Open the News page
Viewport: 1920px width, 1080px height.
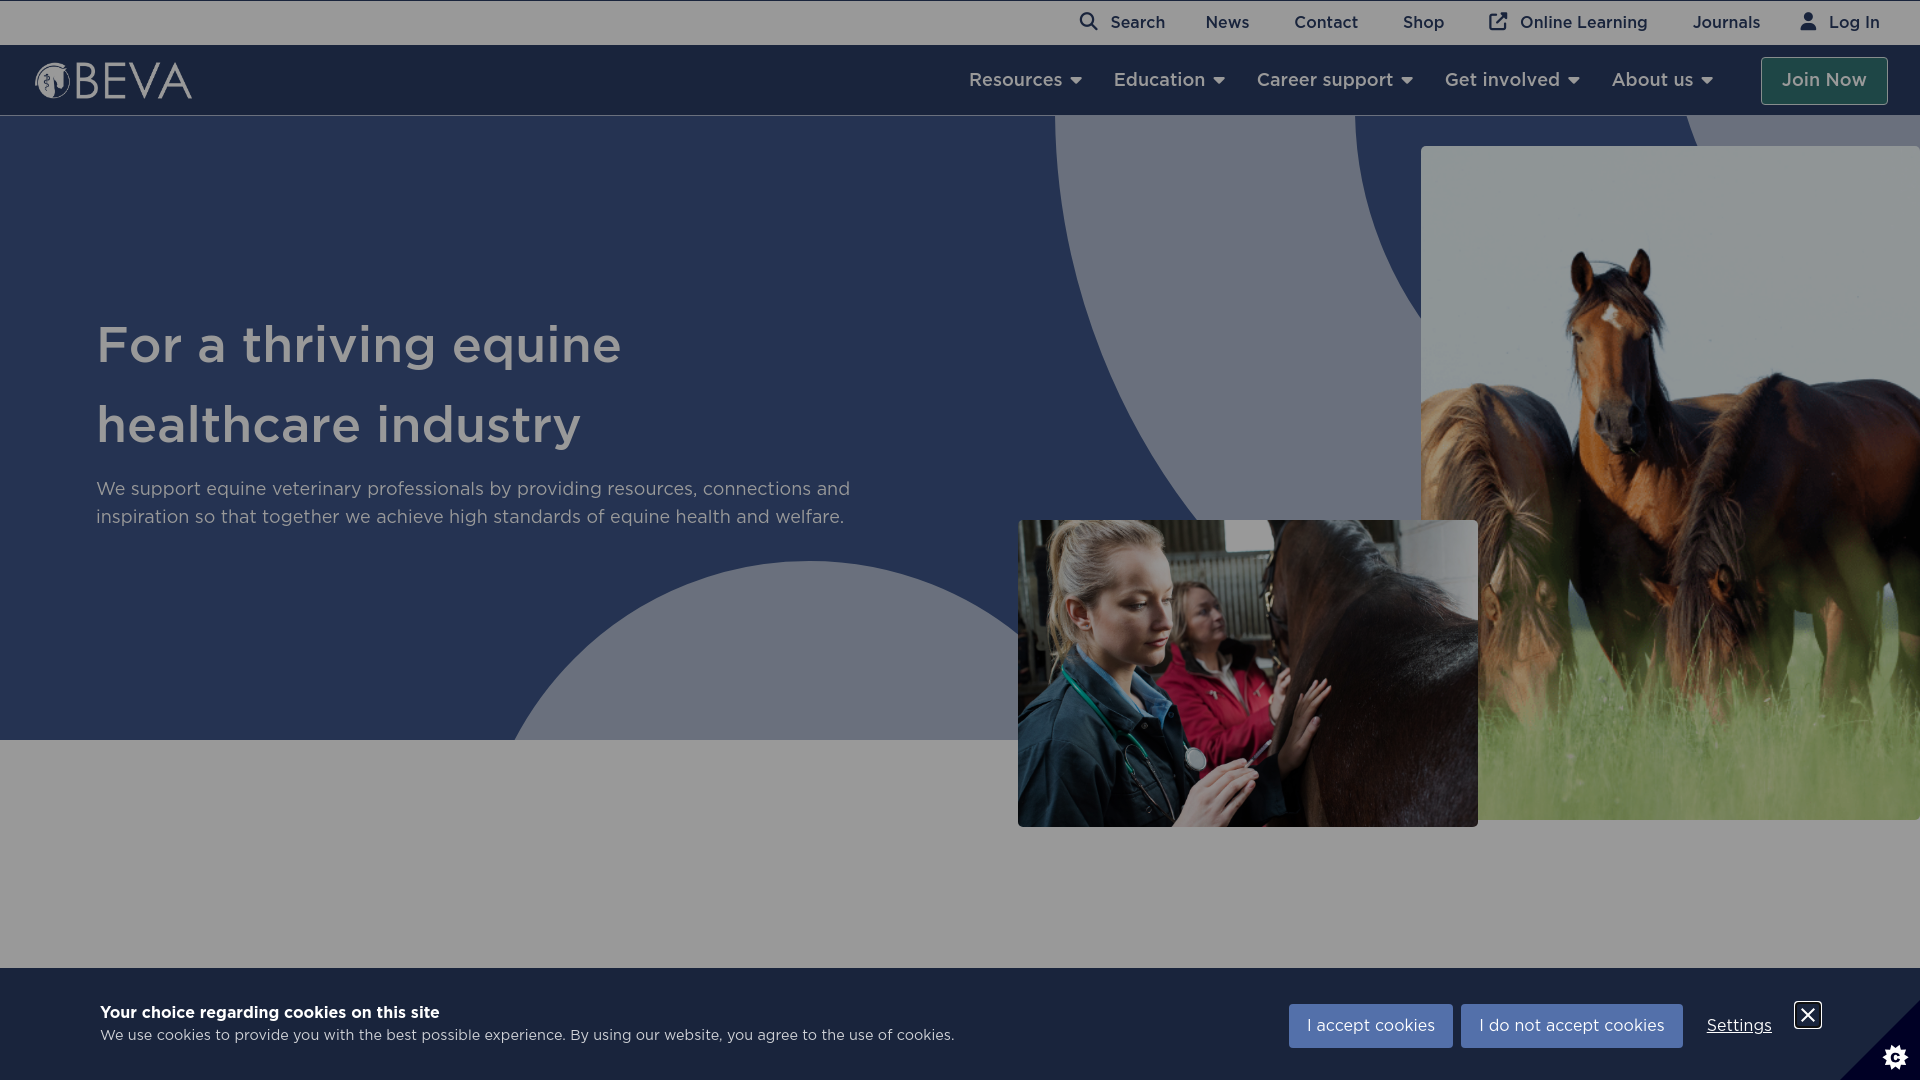tap(1227, 22)
